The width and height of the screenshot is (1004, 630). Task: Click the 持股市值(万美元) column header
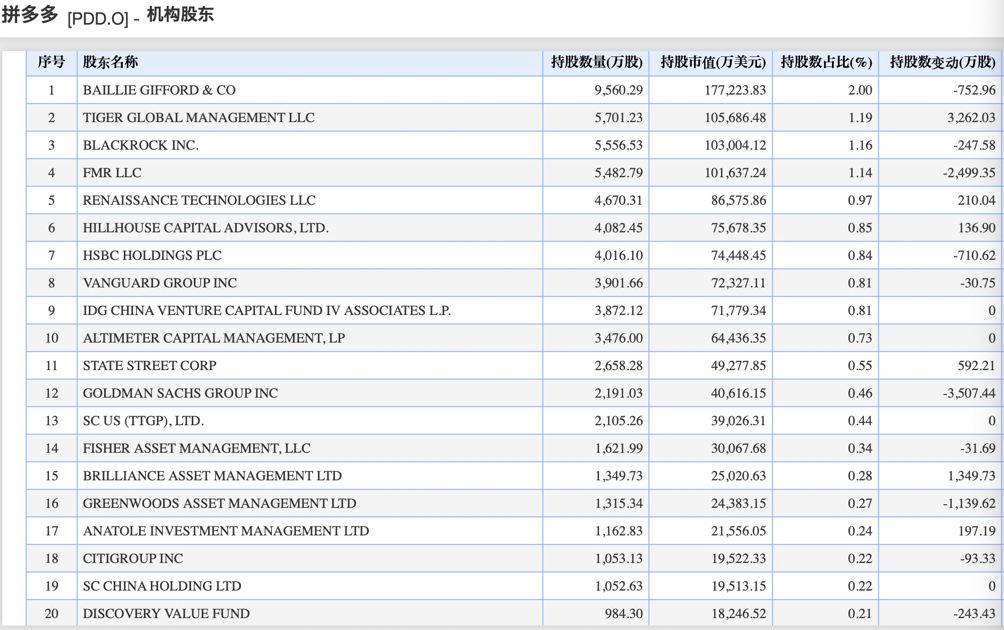point(712,62)
